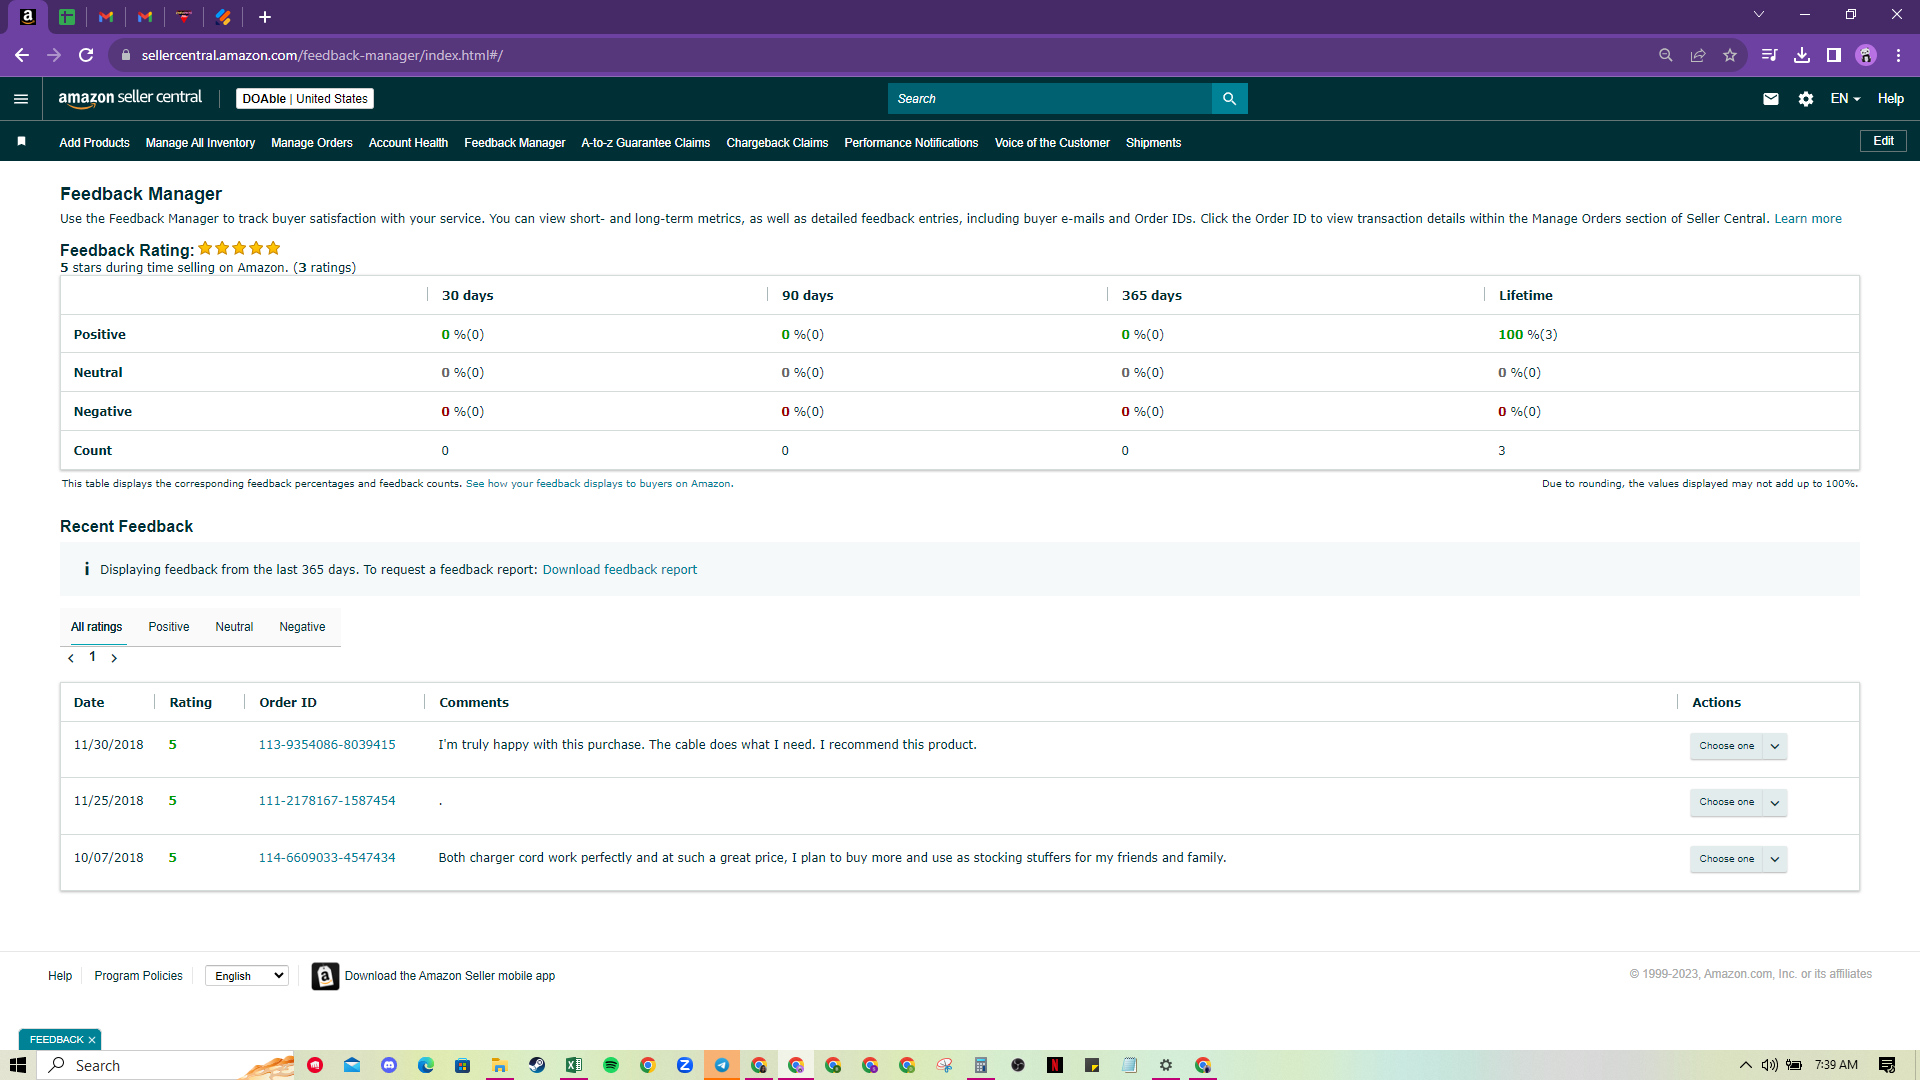This screenshot has height=1080, width=1920.
Task: Go back with the browser back arrow
Action: tap(22, 55)
